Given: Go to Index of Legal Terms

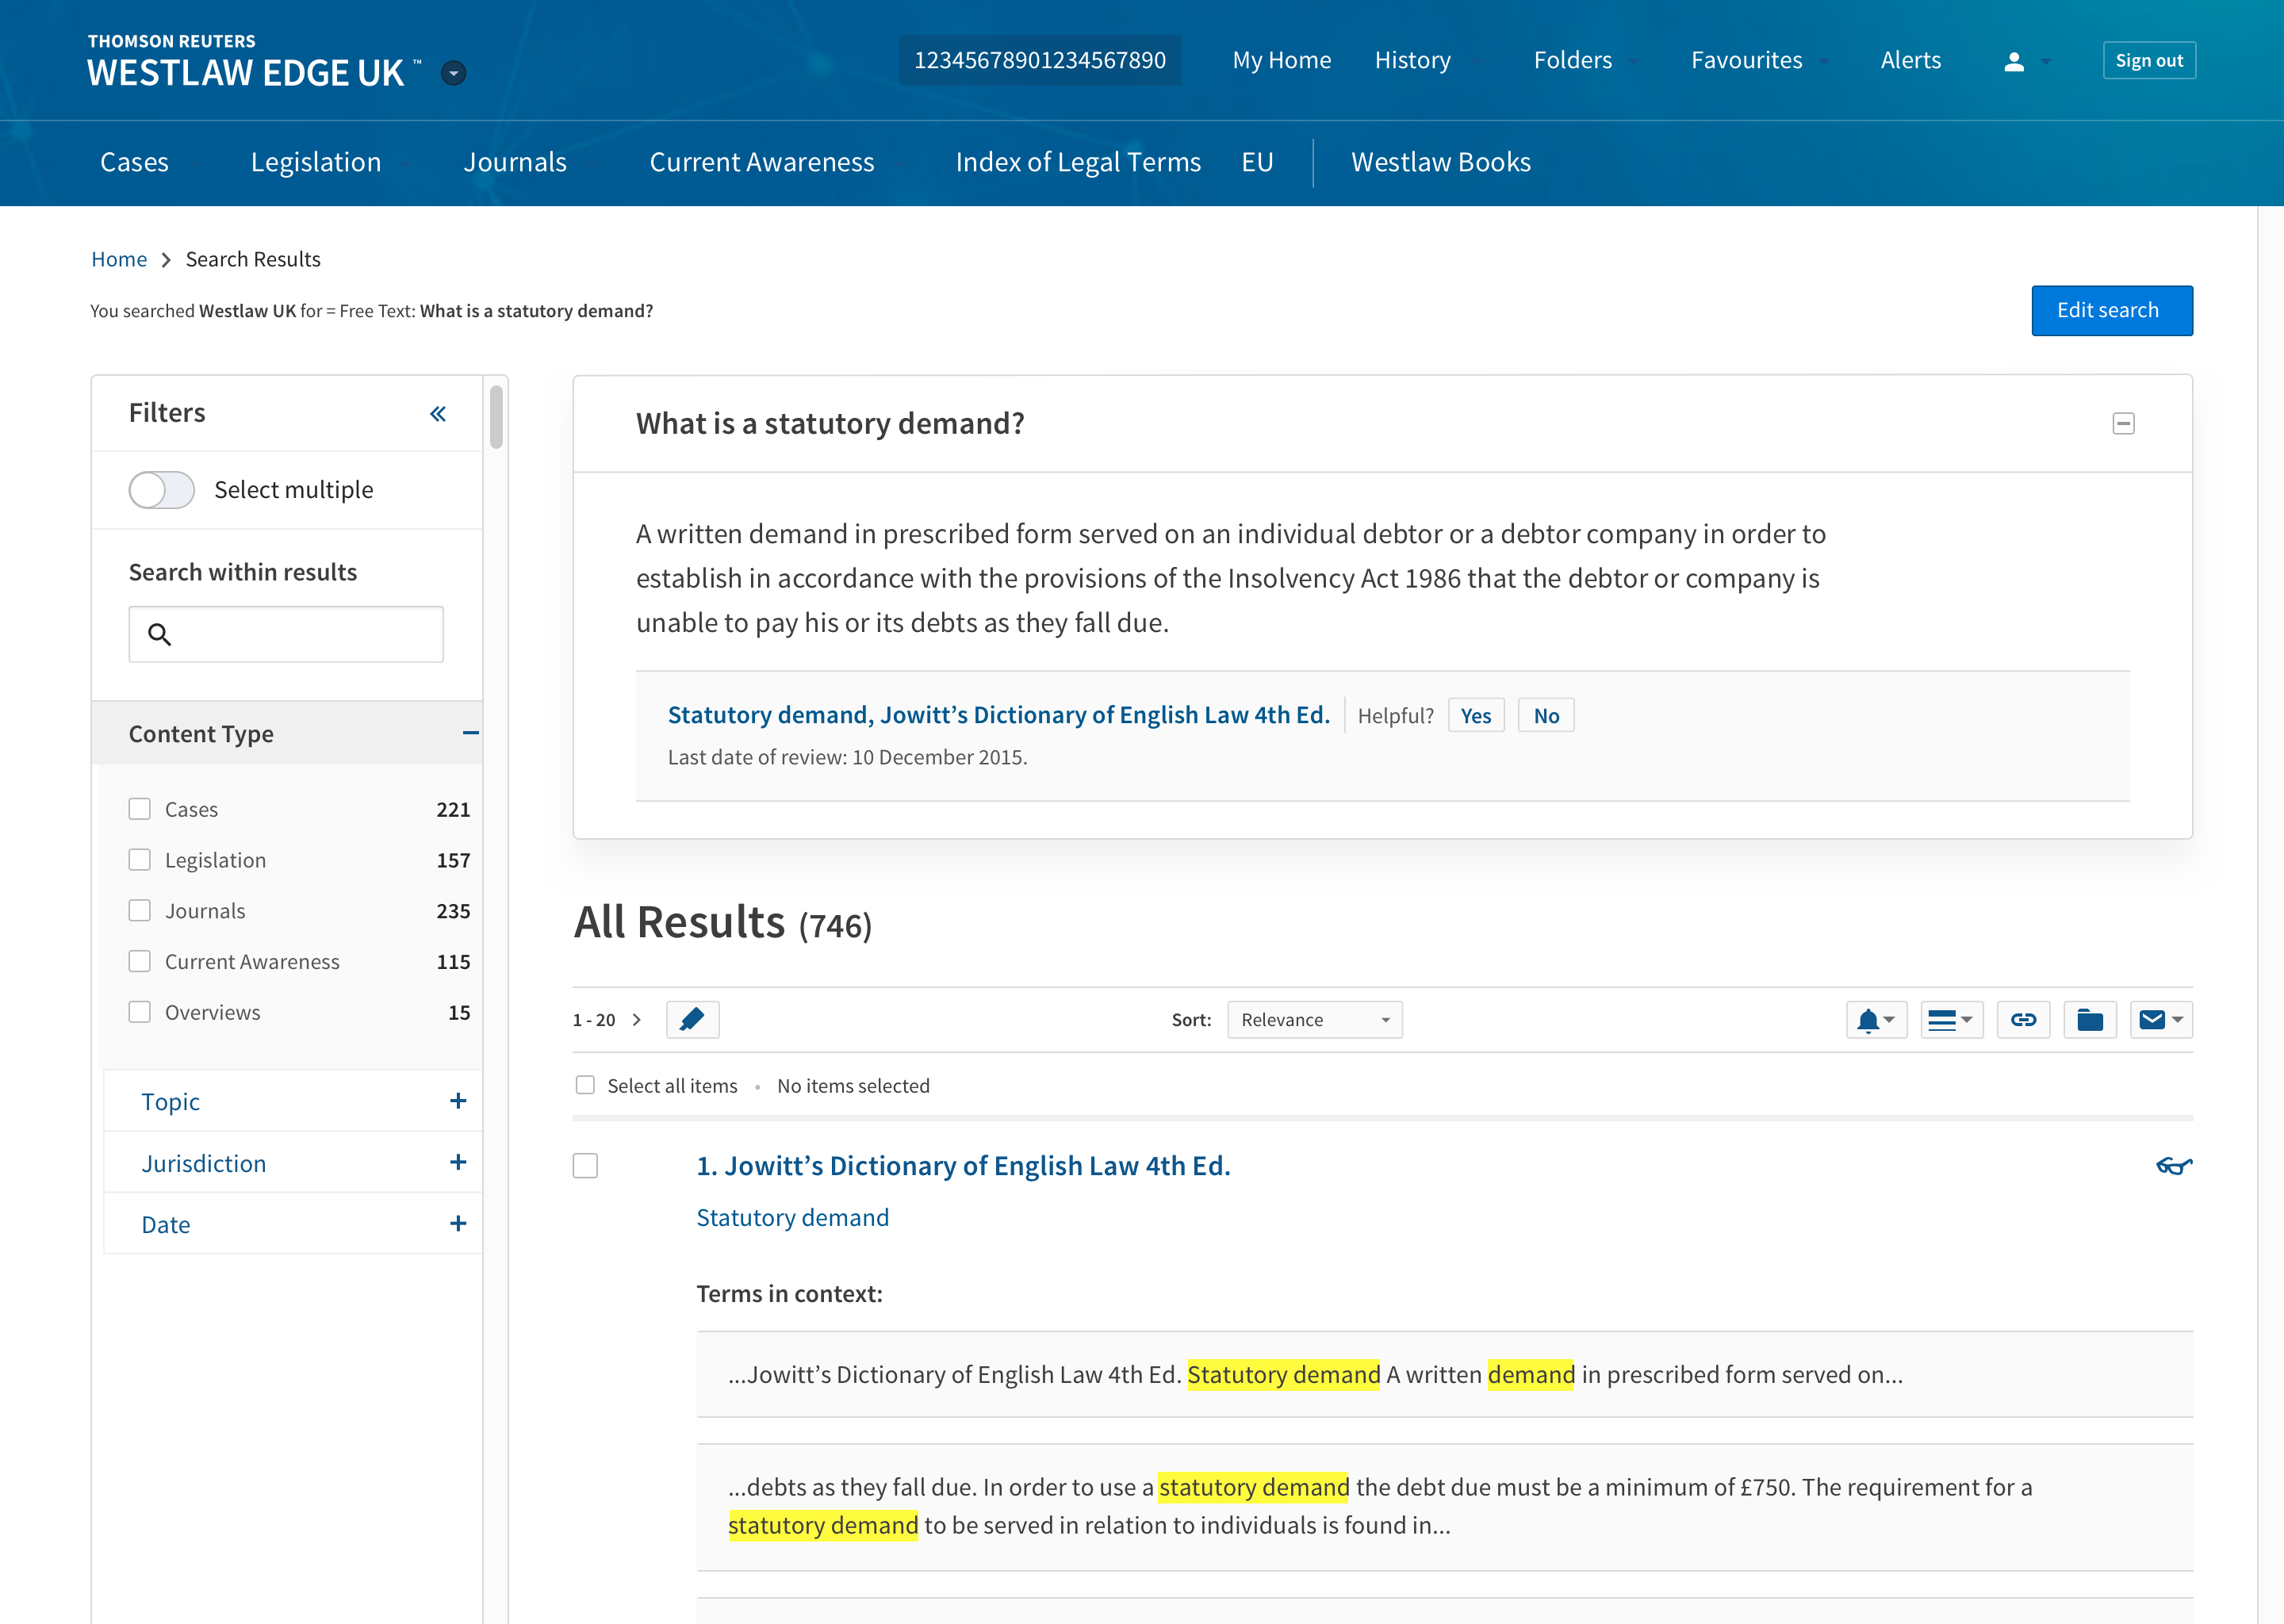Looking at the screenshot, I should coord(1078,162).
